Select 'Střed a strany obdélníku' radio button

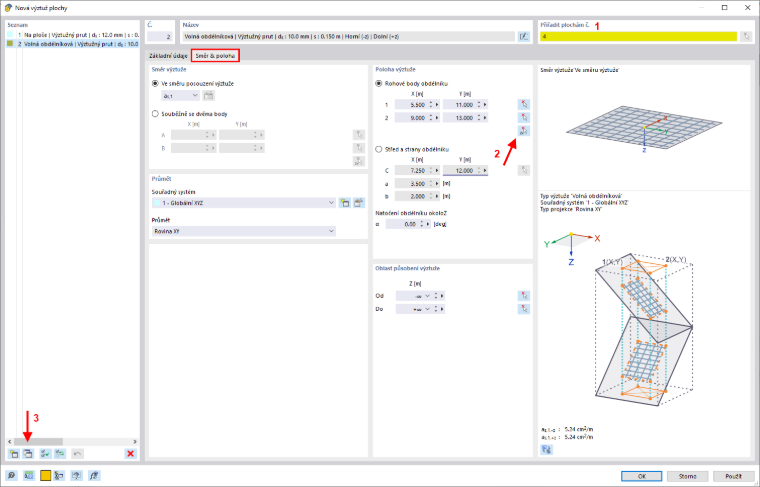(379, 149)
